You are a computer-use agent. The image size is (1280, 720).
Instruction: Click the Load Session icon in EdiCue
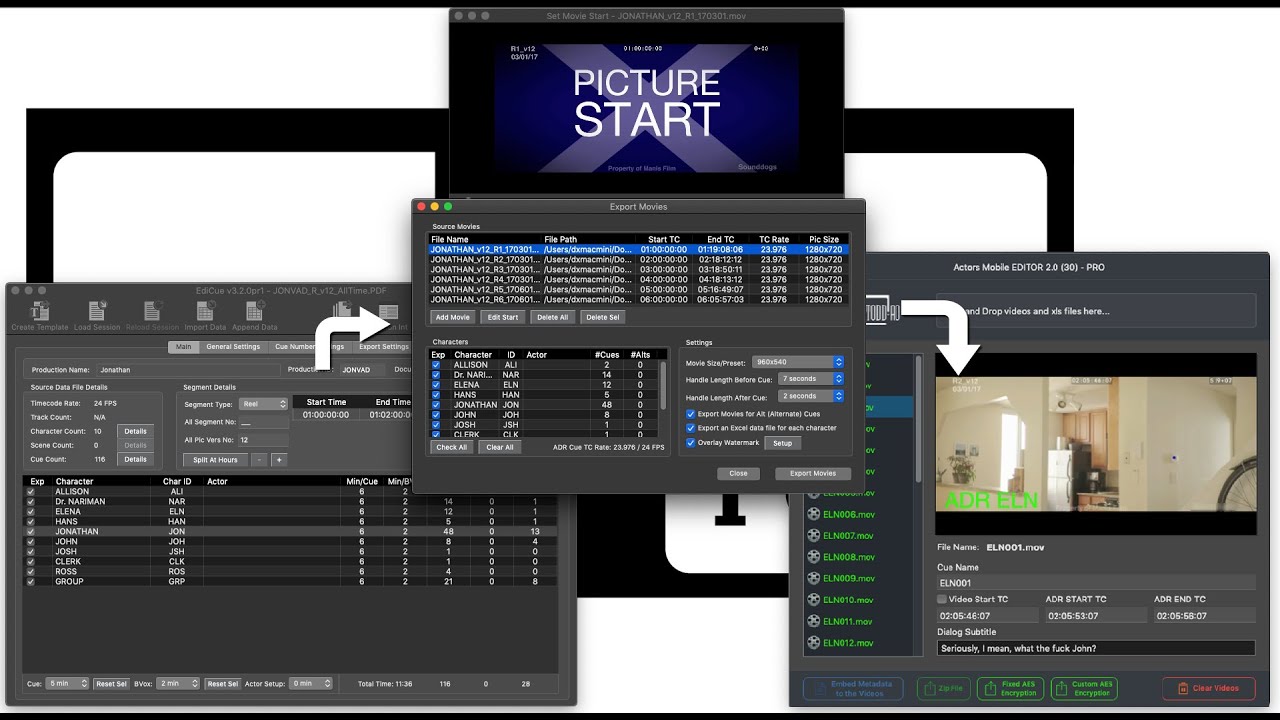pos(97,311)
